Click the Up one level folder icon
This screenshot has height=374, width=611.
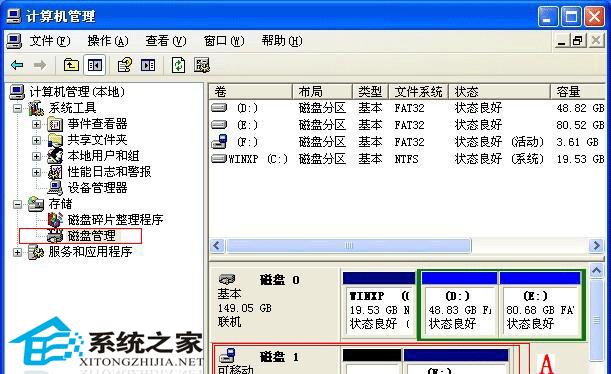[x=71, y=65]
